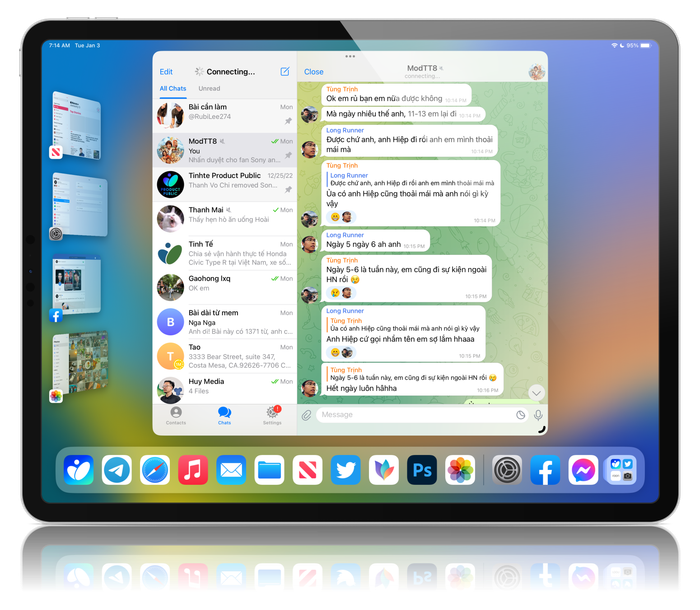700x610 pixels.
Task: Open the Tinhte app in dock
Action: 79,470
